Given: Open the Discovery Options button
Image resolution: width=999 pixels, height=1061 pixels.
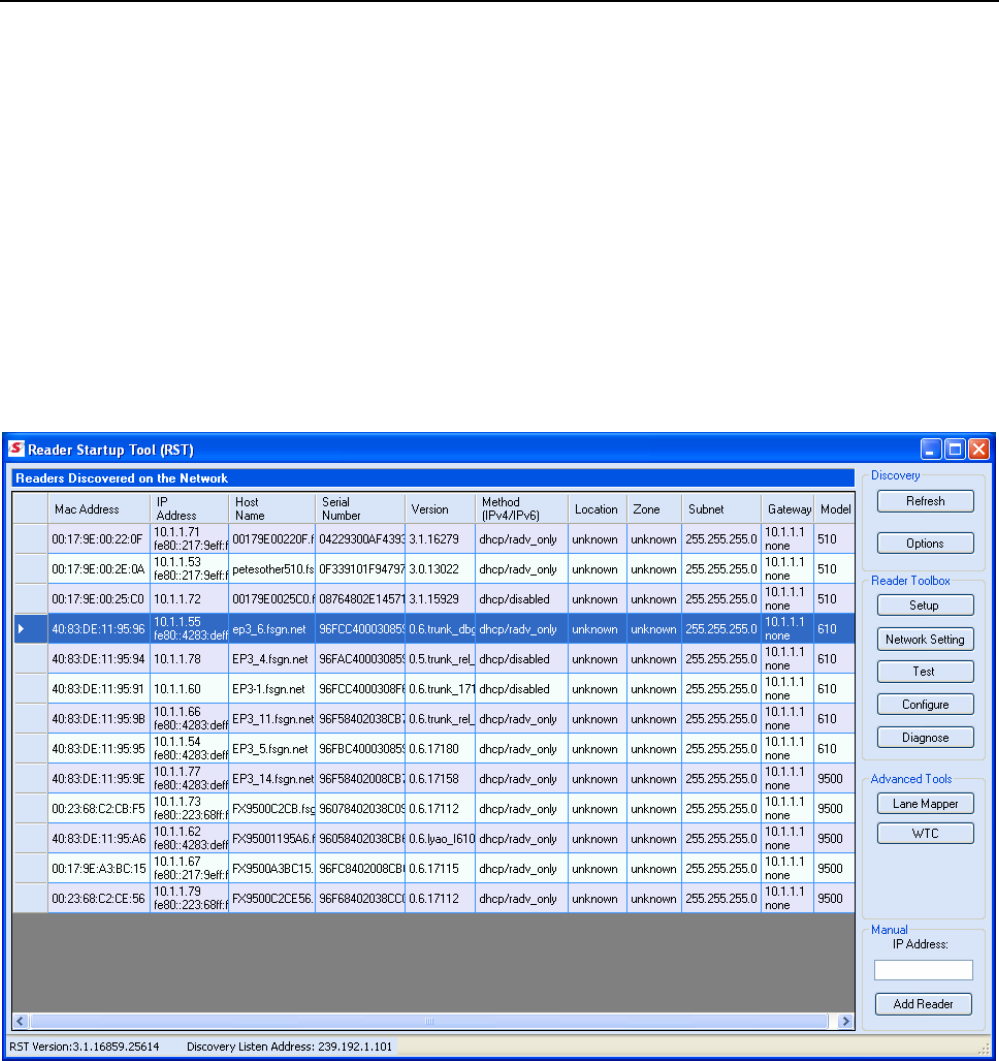Looking at the screenshot, I should (925, 543).
